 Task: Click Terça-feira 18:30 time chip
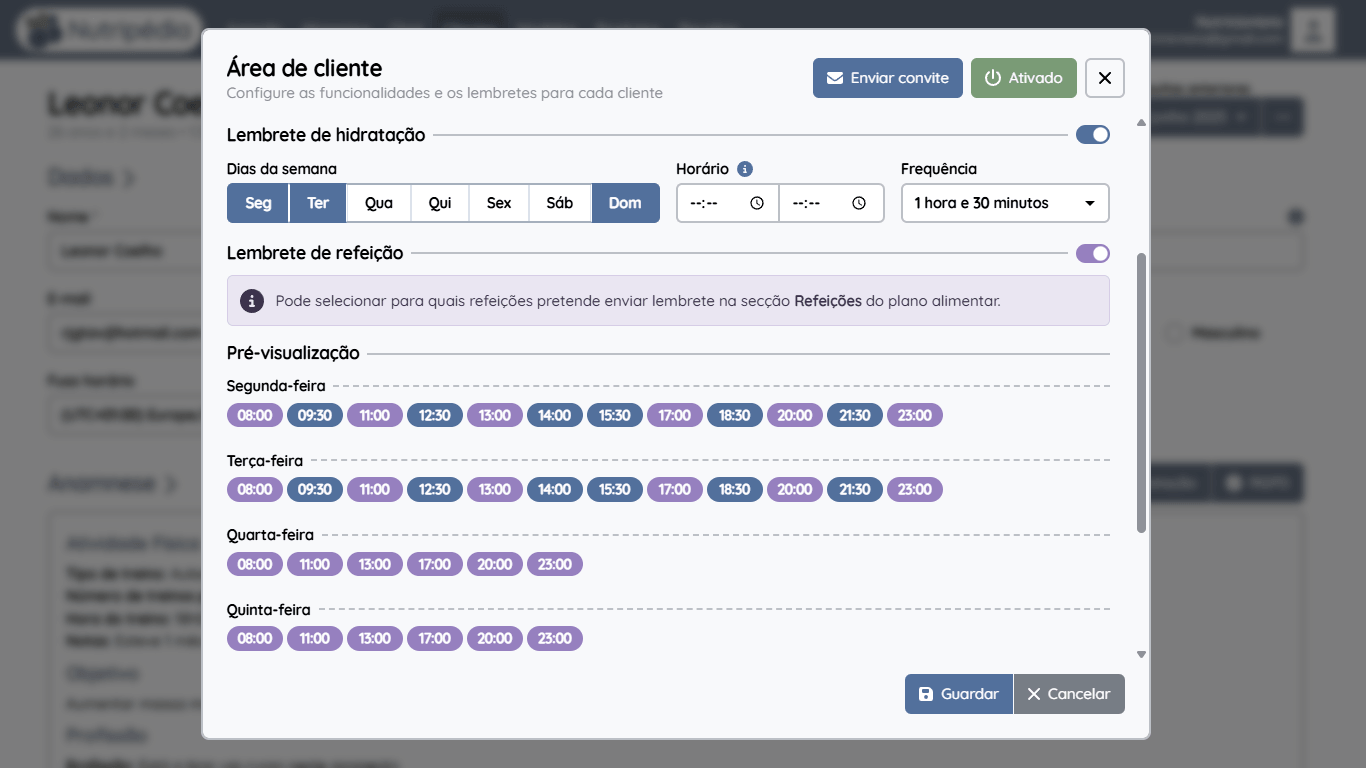pos(735,489)
